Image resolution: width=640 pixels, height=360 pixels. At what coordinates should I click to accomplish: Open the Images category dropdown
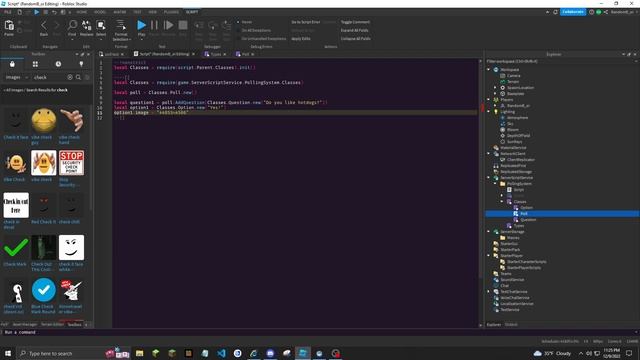click(16, 77)
